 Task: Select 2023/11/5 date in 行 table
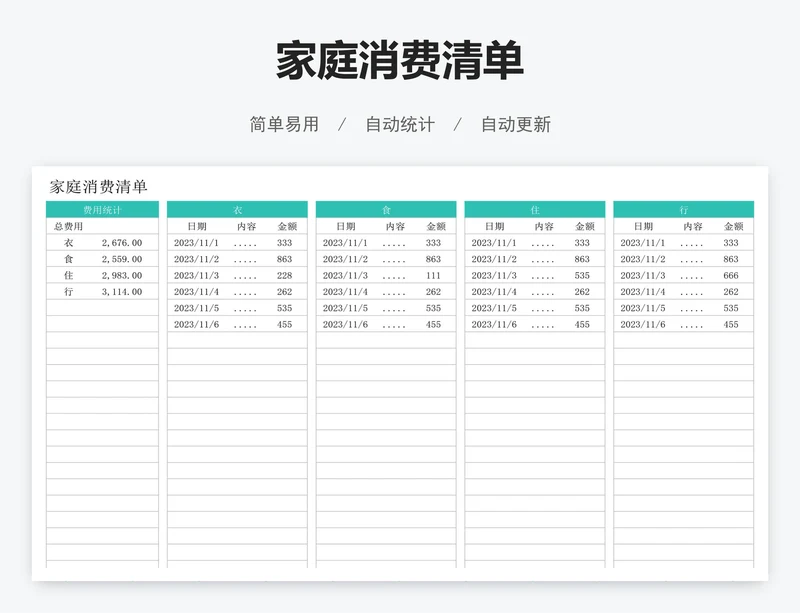point(643,308)
